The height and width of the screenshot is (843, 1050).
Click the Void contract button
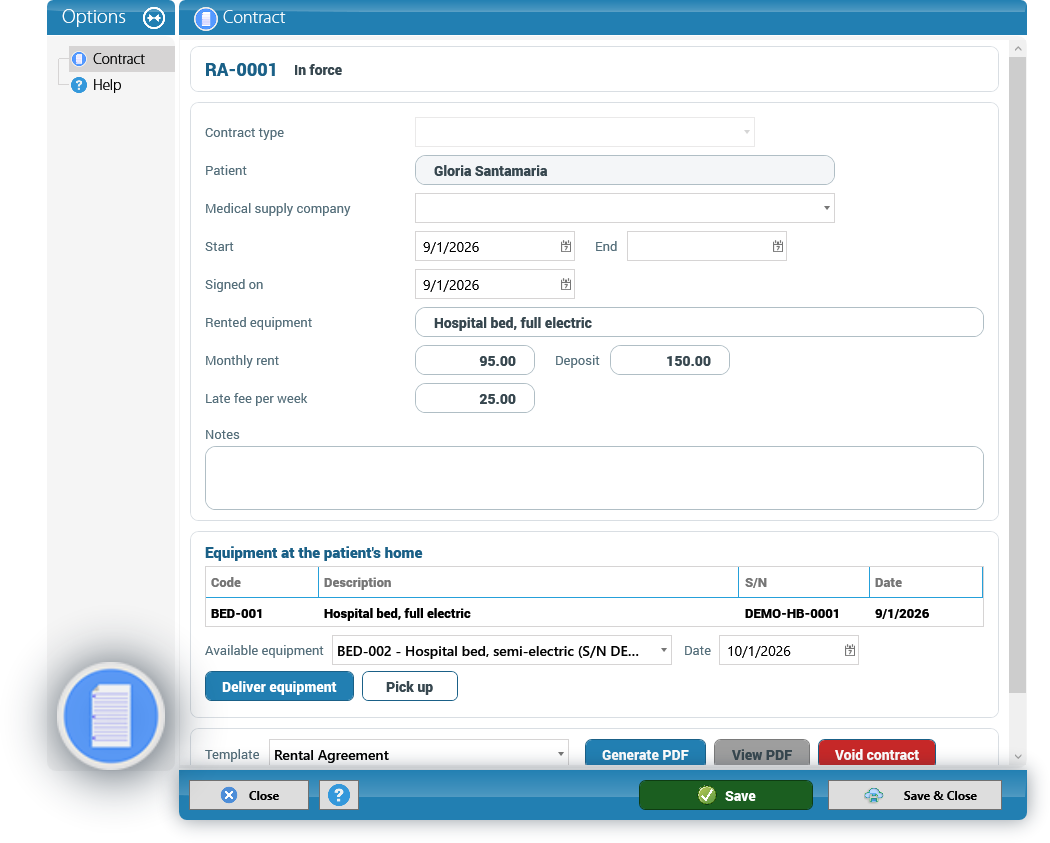click(x=877, y=753)
